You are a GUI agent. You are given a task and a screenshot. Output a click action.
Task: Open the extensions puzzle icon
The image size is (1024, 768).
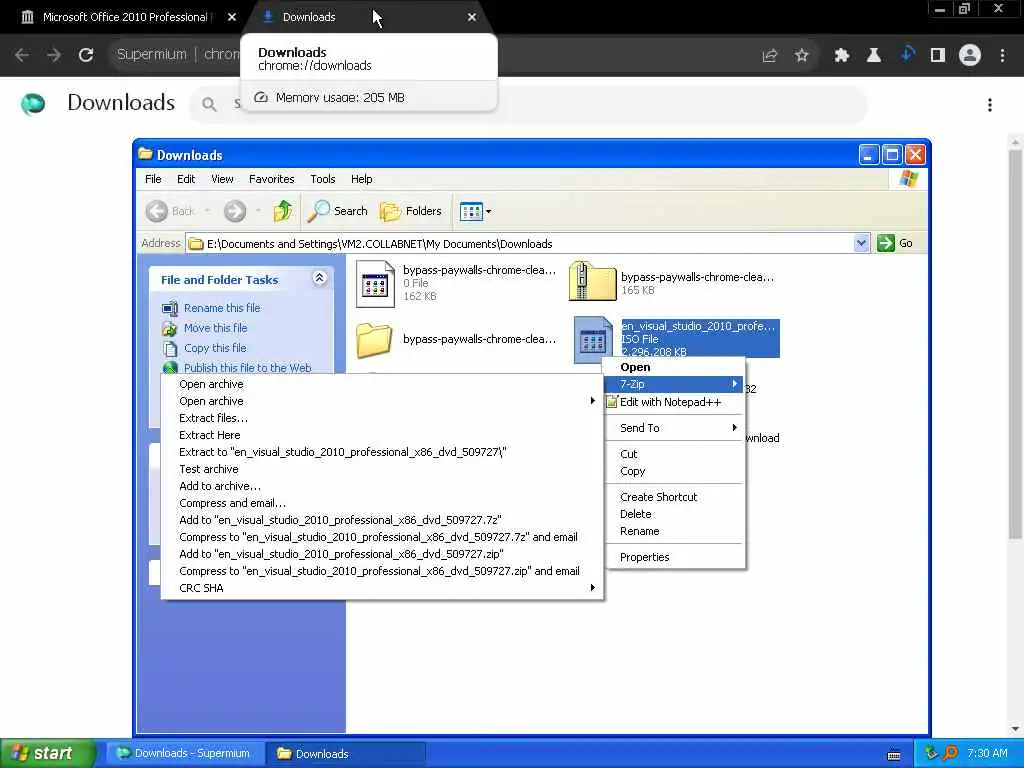[x=842, y=56]
